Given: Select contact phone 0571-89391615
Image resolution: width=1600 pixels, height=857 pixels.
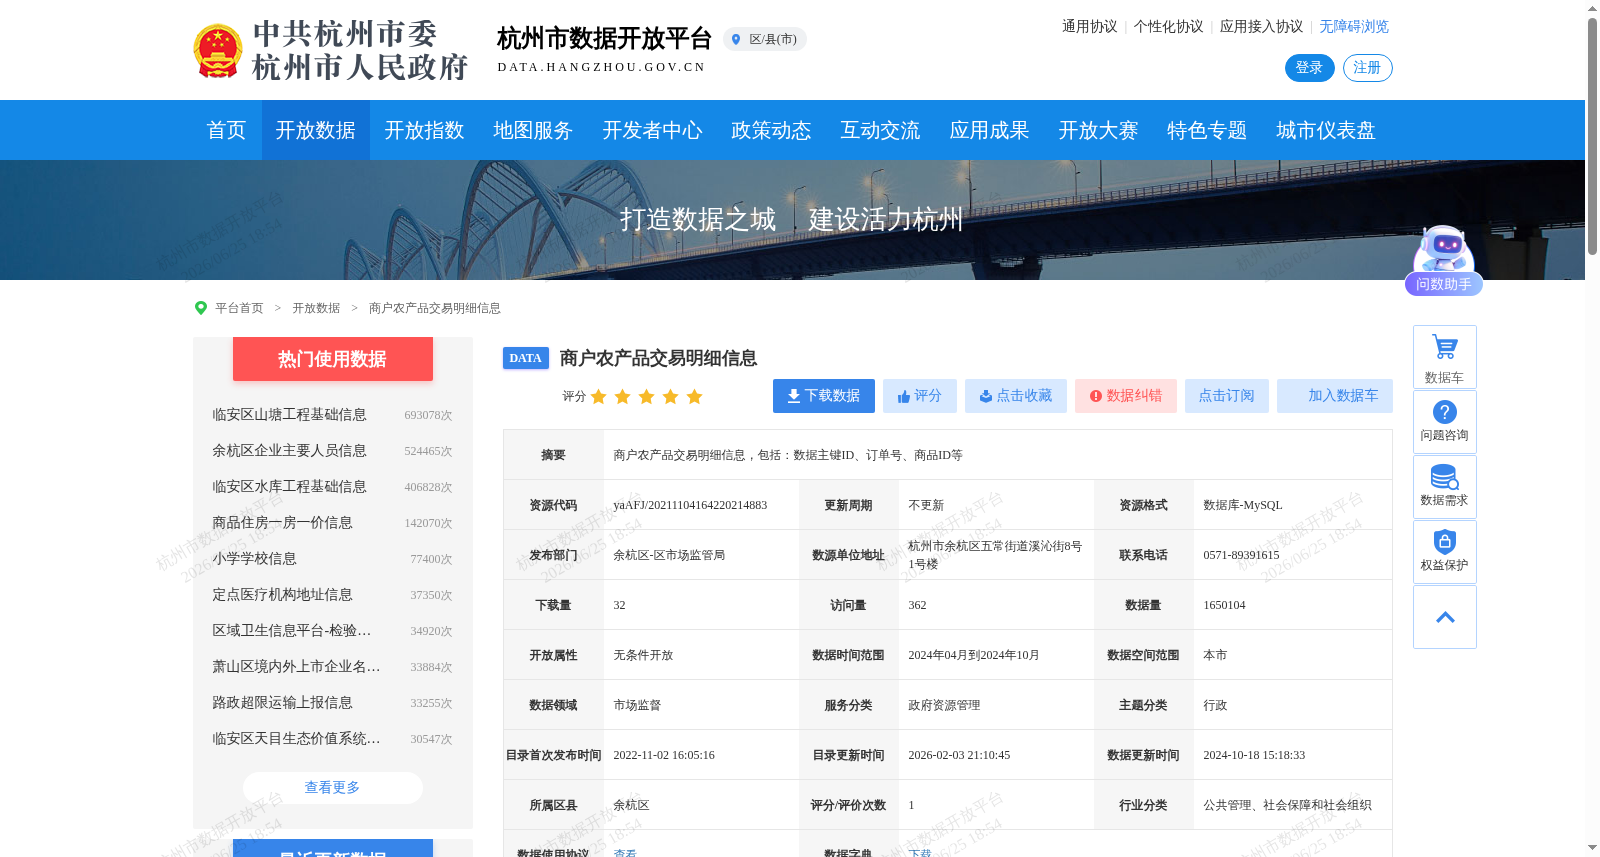Looking at the screenshot, I should pos(1242,555).
